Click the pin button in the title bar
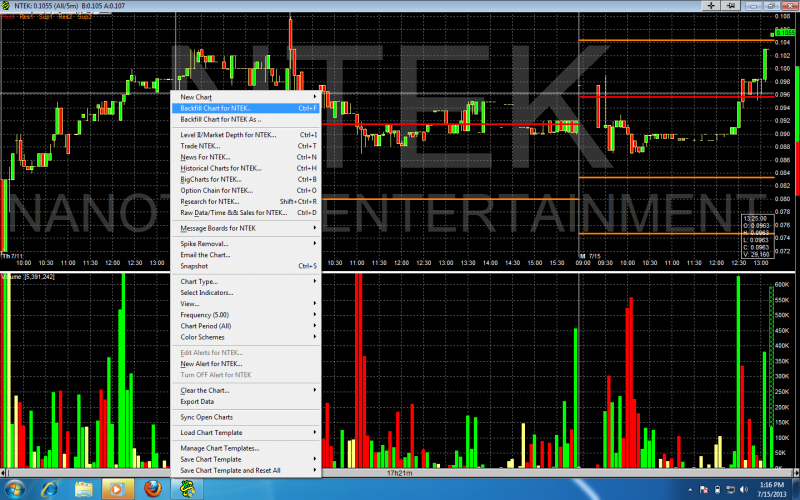Screen dimensions: 800x500 click(731, 6)
